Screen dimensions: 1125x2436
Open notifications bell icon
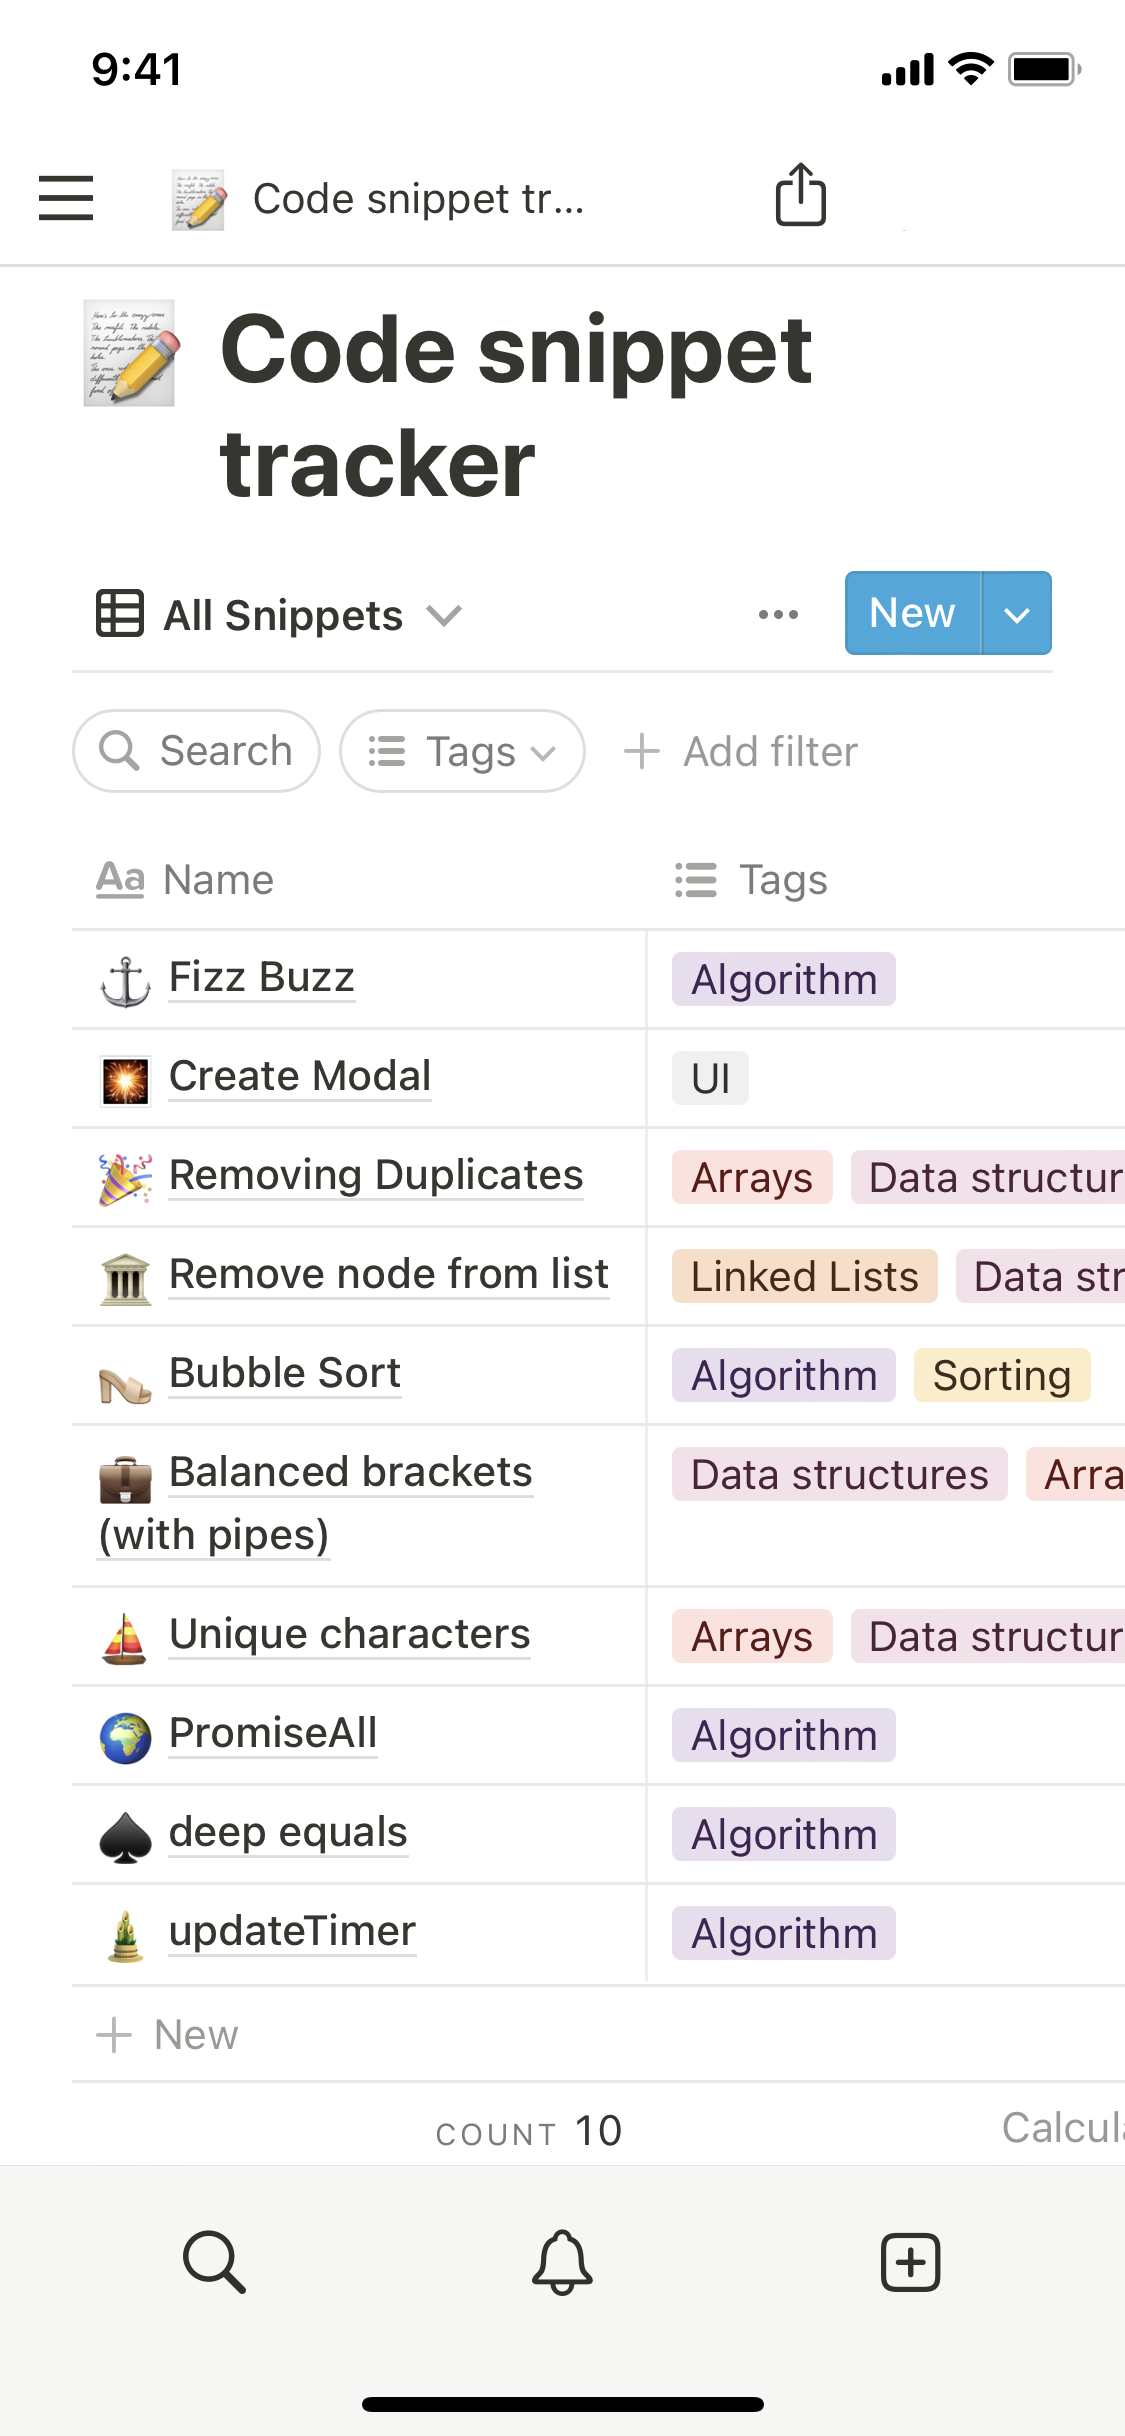(562, 2261)
